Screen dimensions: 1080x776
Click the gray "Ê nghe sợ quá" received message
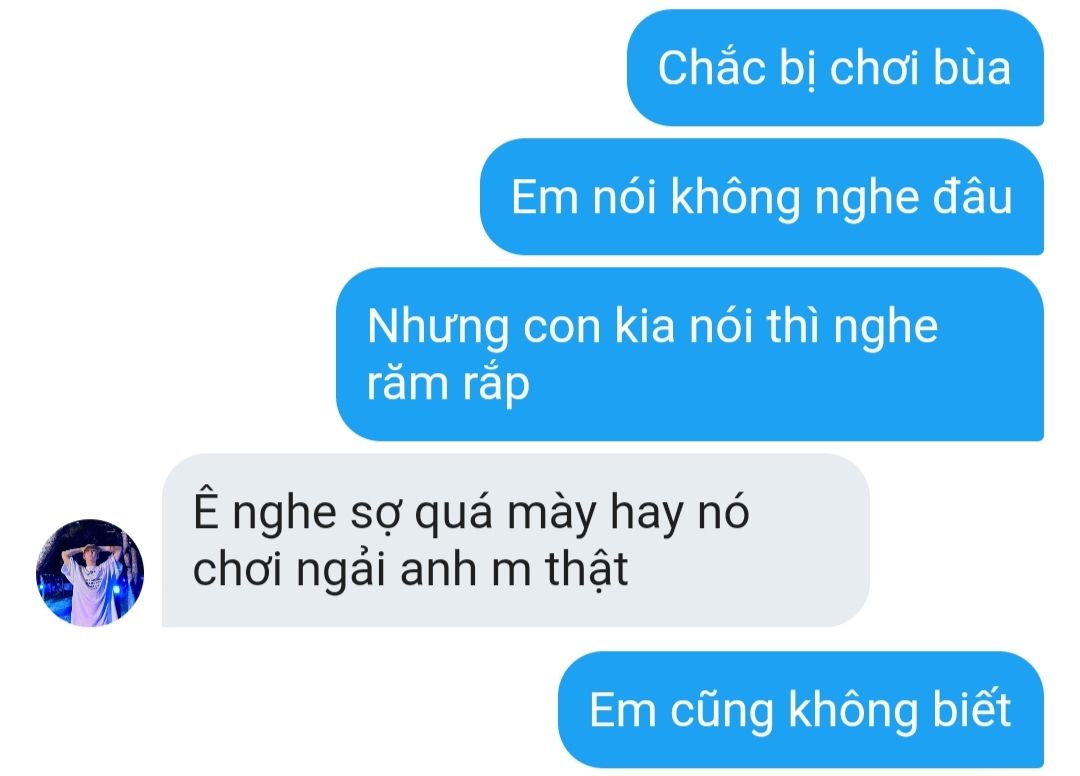coord(516,541)
